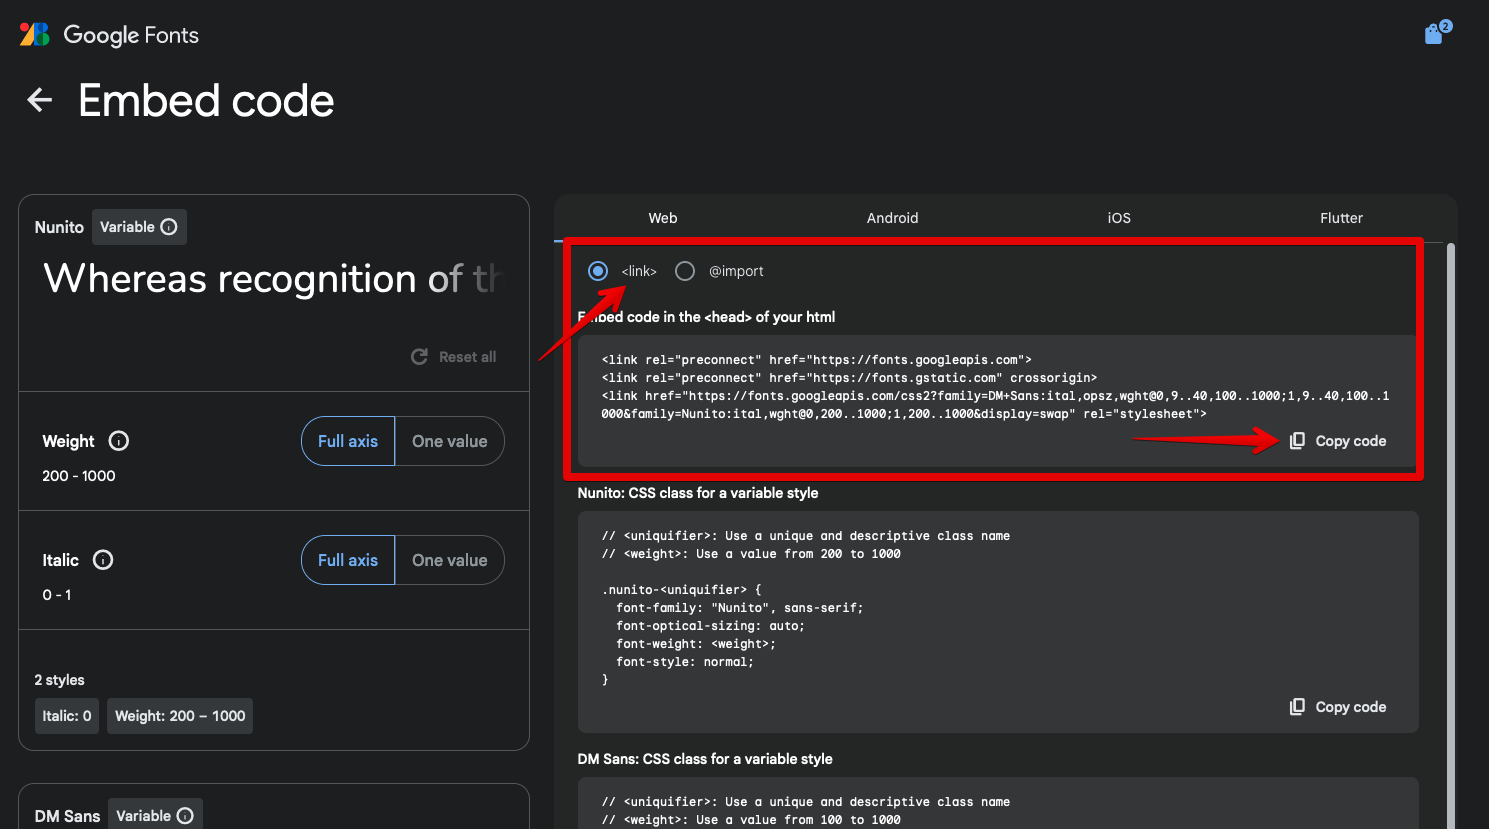Viewport: 1489px width, 829px height.
Task: Click the back arrow beside Embed code
Action: pyautogui.click(x=38, y=99)
